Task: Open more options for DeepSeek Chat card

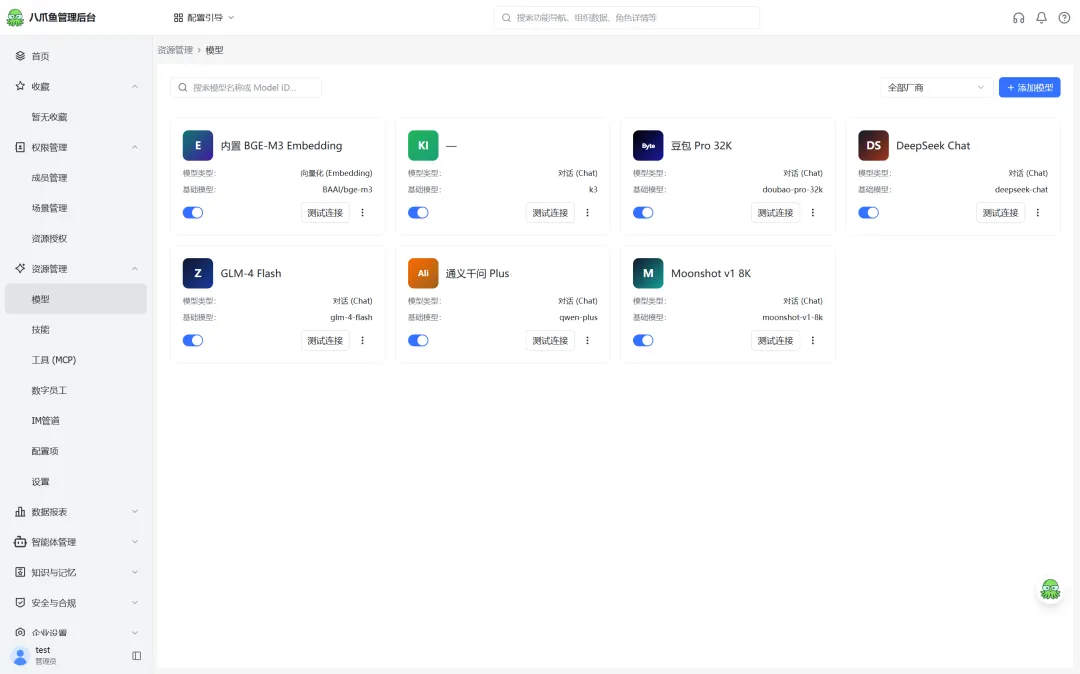Action: pos(1037,213)
